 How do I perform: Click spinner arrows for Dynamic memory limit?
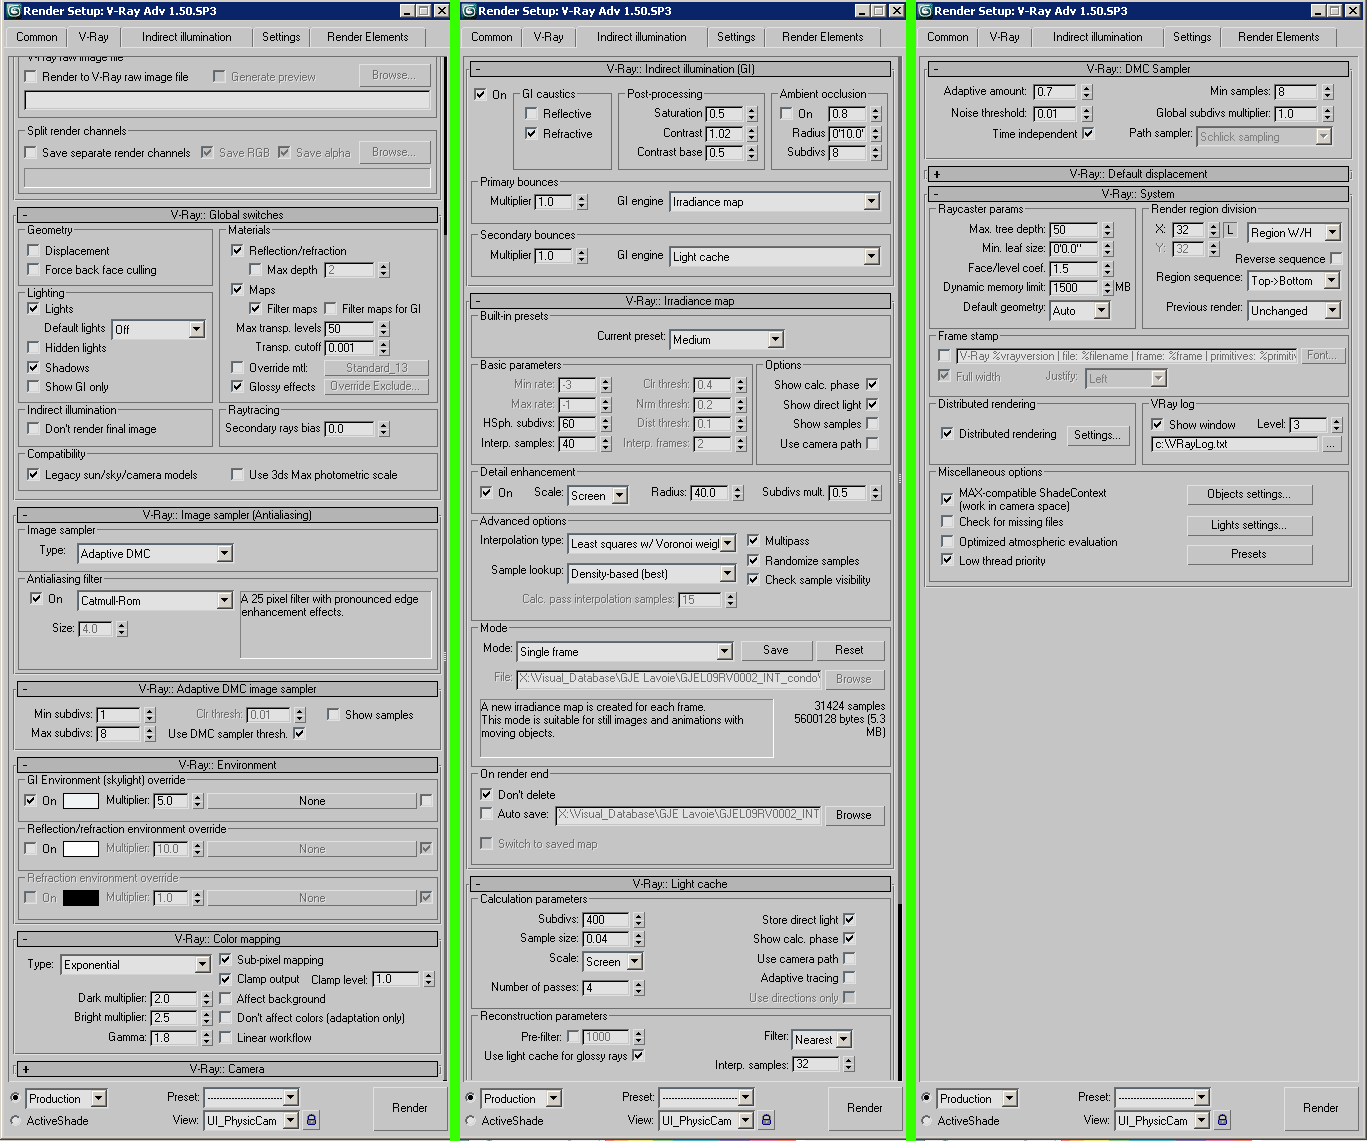tap(1107, 288)
